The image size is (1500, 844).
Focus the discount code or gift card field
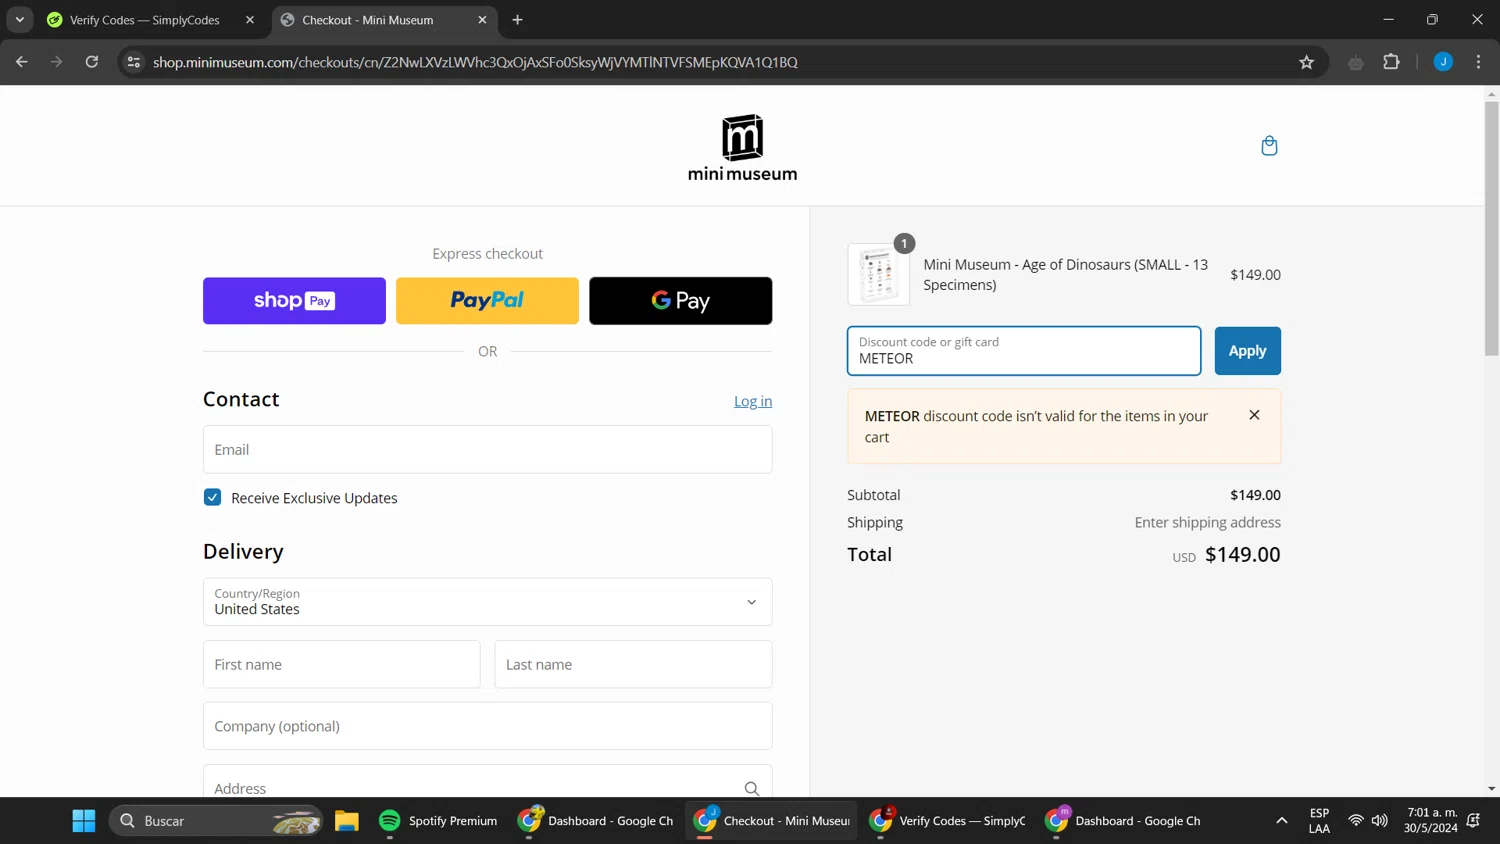coord(1024,351)
